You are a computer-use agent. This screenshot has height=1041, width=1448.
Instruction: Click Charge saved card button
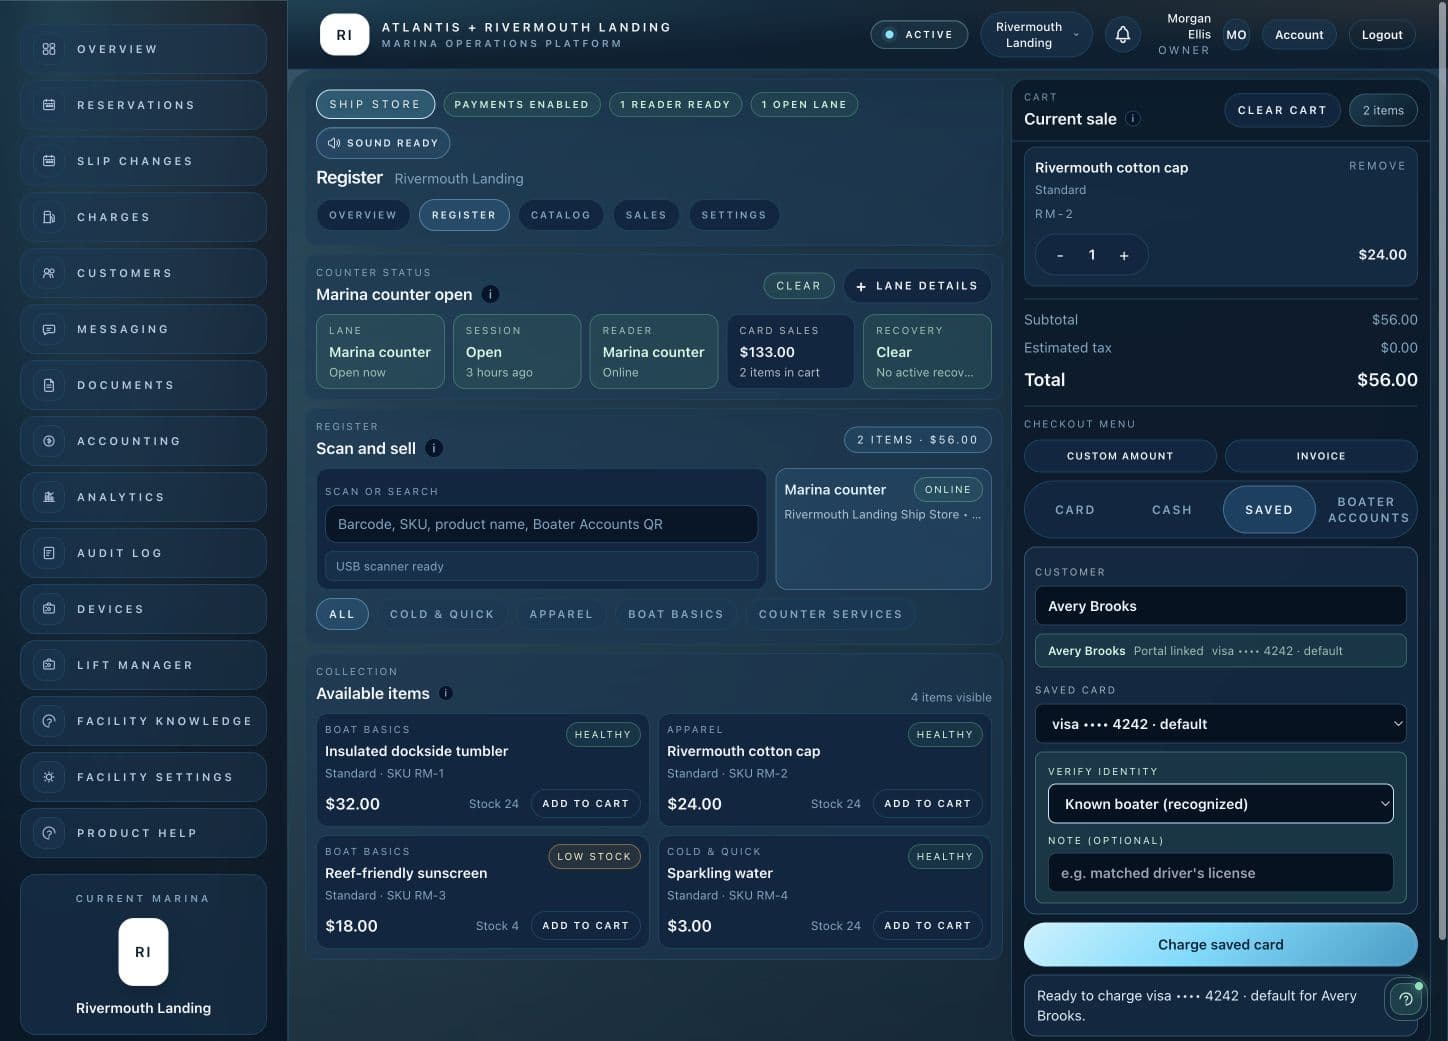tap(1220, 945)
